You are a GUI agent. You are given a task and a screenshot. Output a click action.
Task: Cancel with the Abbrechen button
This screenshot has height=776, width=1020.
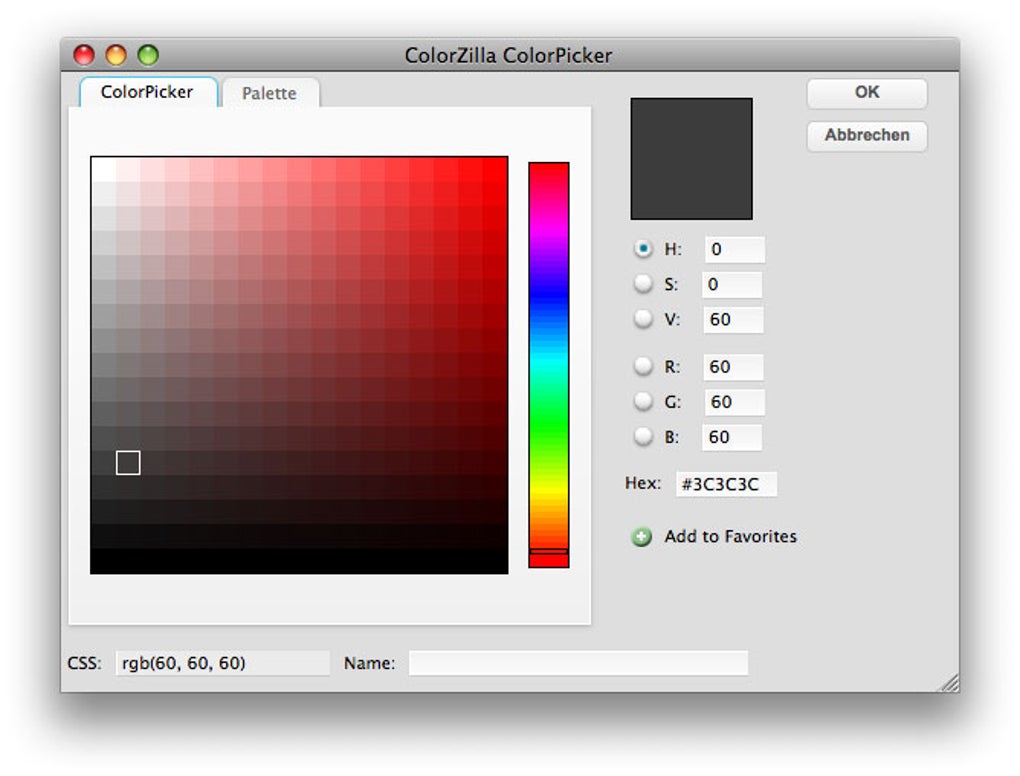pos(865,136)
